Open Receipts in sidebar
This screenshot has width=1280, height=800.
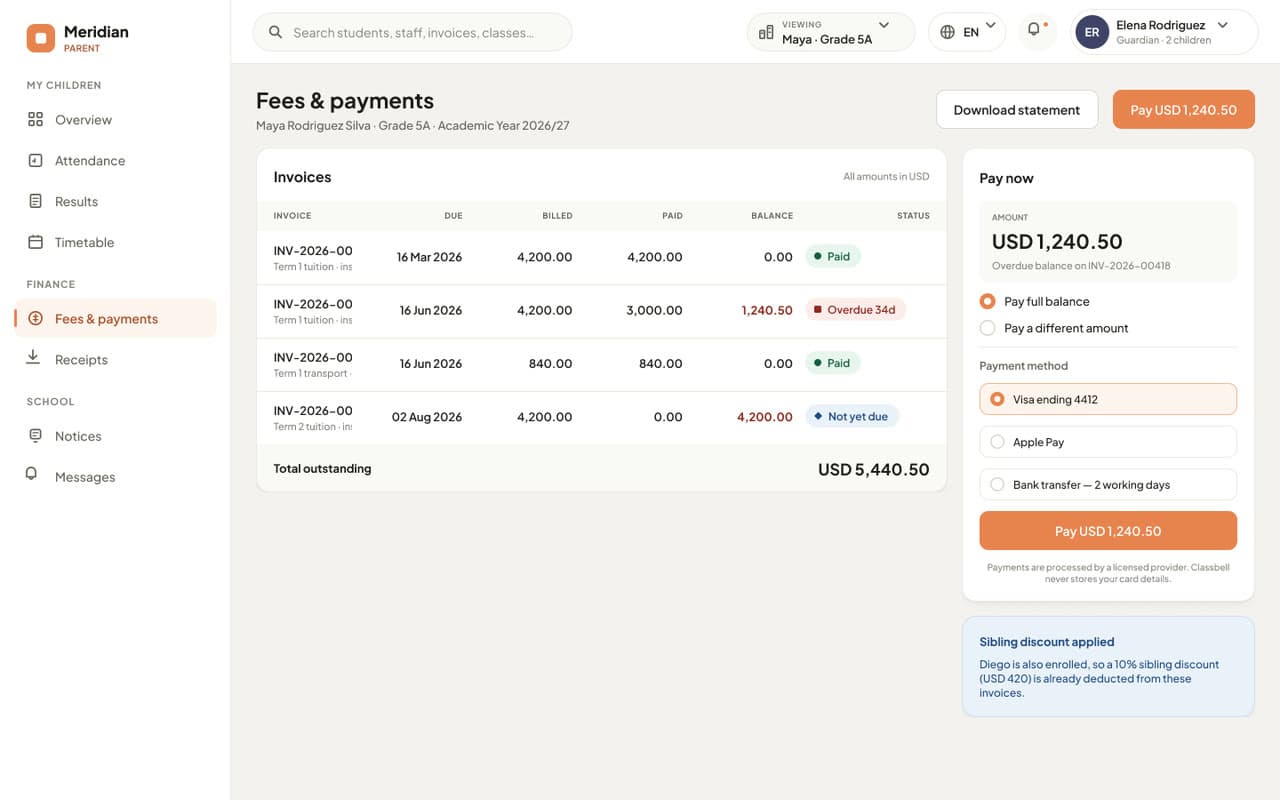point(115,359)
